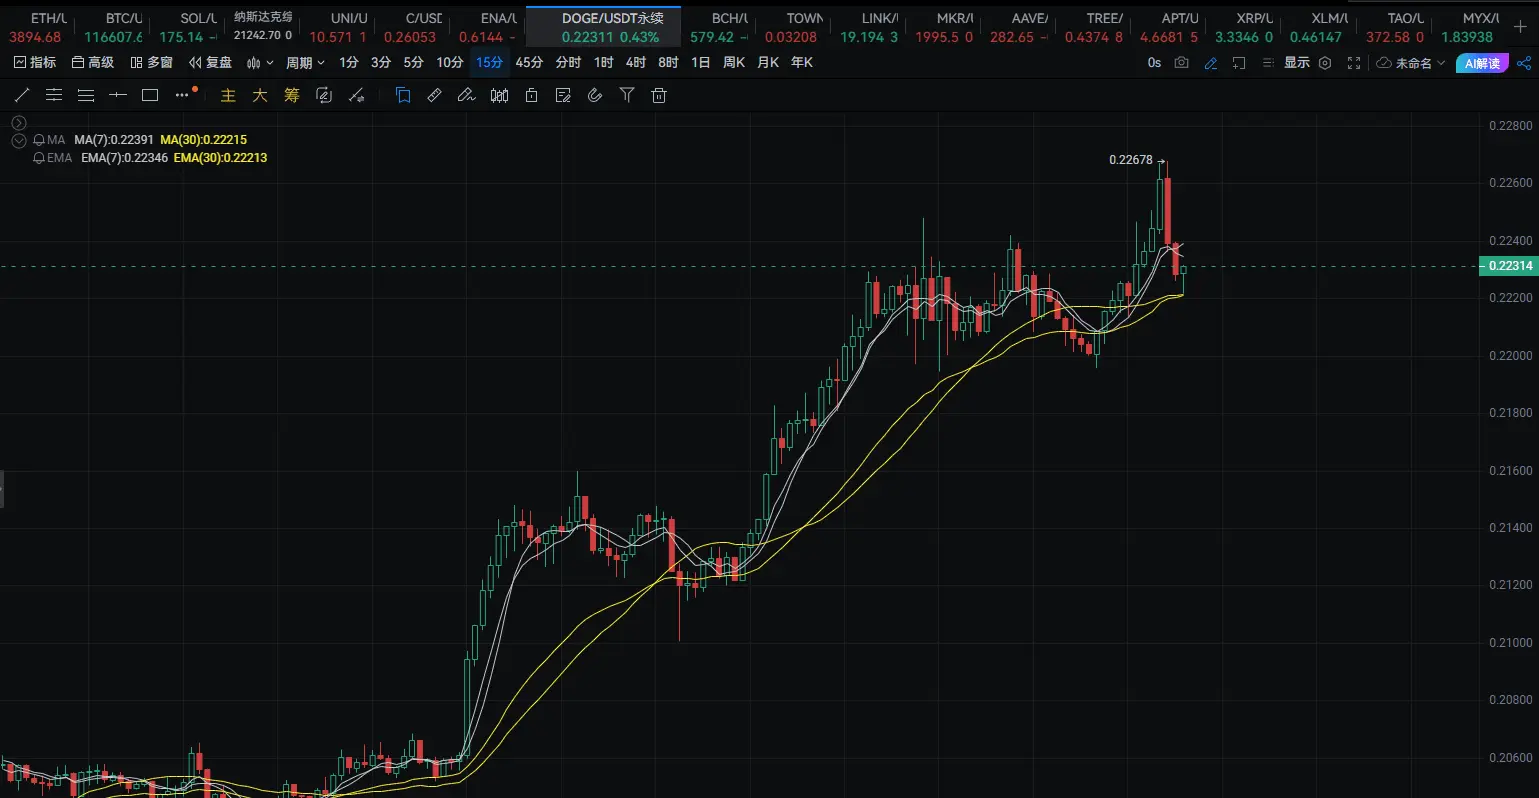Start 复盘 replay mode

210,62
